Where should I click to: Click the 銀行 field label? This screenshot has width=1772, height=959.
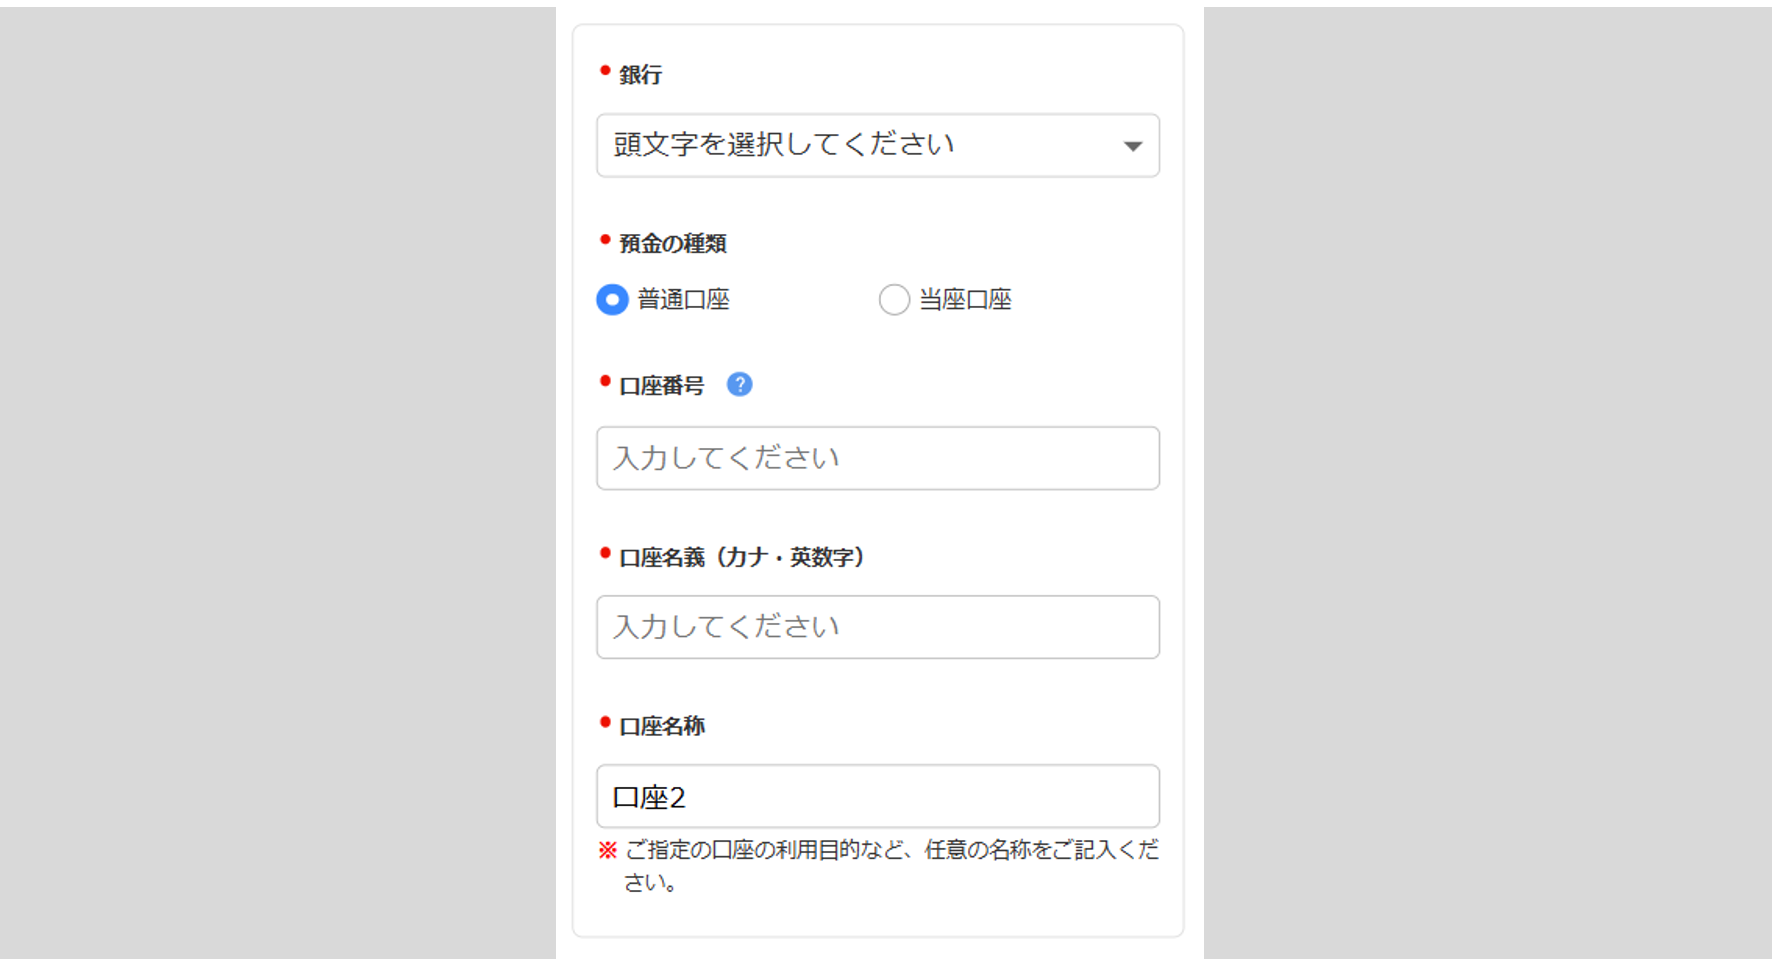[640, 75]
